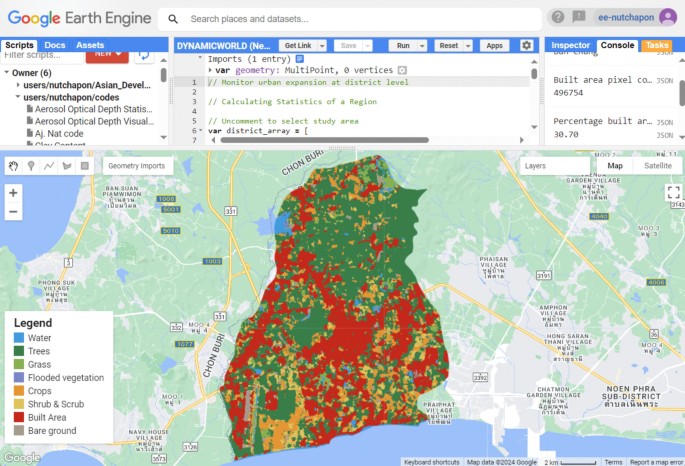
Task: Pick the draw polygon shape tool
Action: (x=66, y=166)
